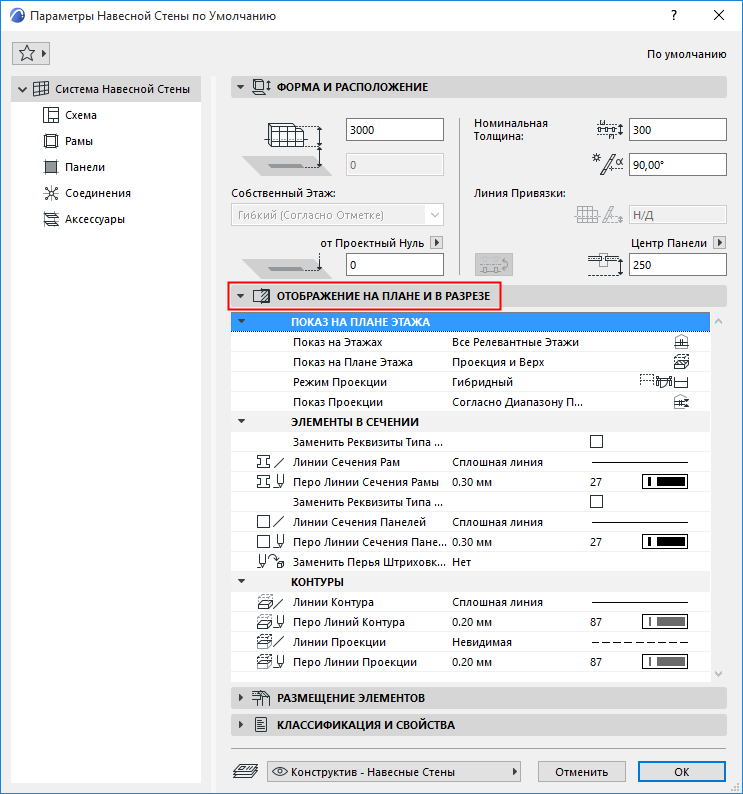Click the ОТОБРАЖЕНИЕ НА ПЛАНЕ panel hatch icon
Screen dimensions: 743x794
coord(261,296)
